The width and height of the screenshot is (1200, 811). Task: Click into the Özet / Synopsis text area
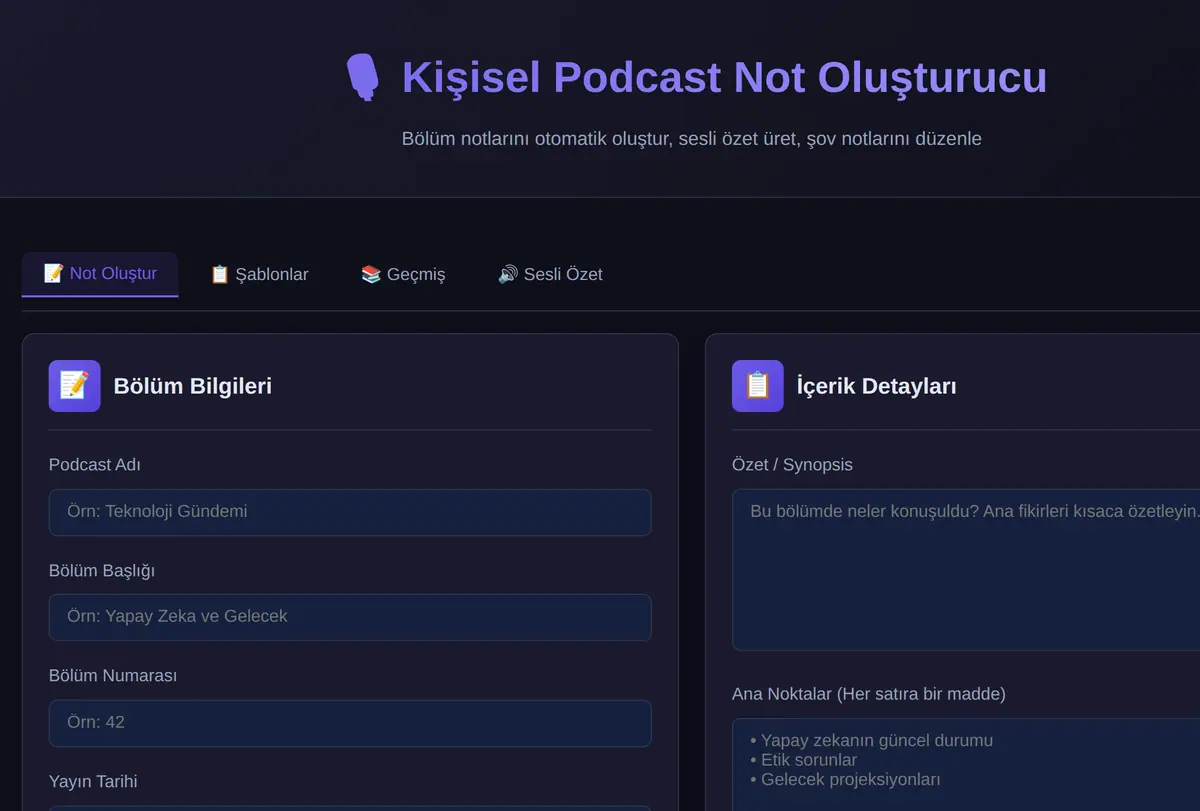click(966, 570)
